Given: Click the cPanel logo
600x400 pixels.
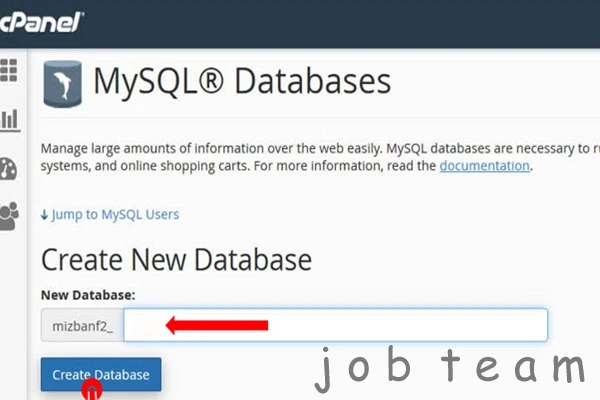Looking at the screenshot, I should (42, 20).
